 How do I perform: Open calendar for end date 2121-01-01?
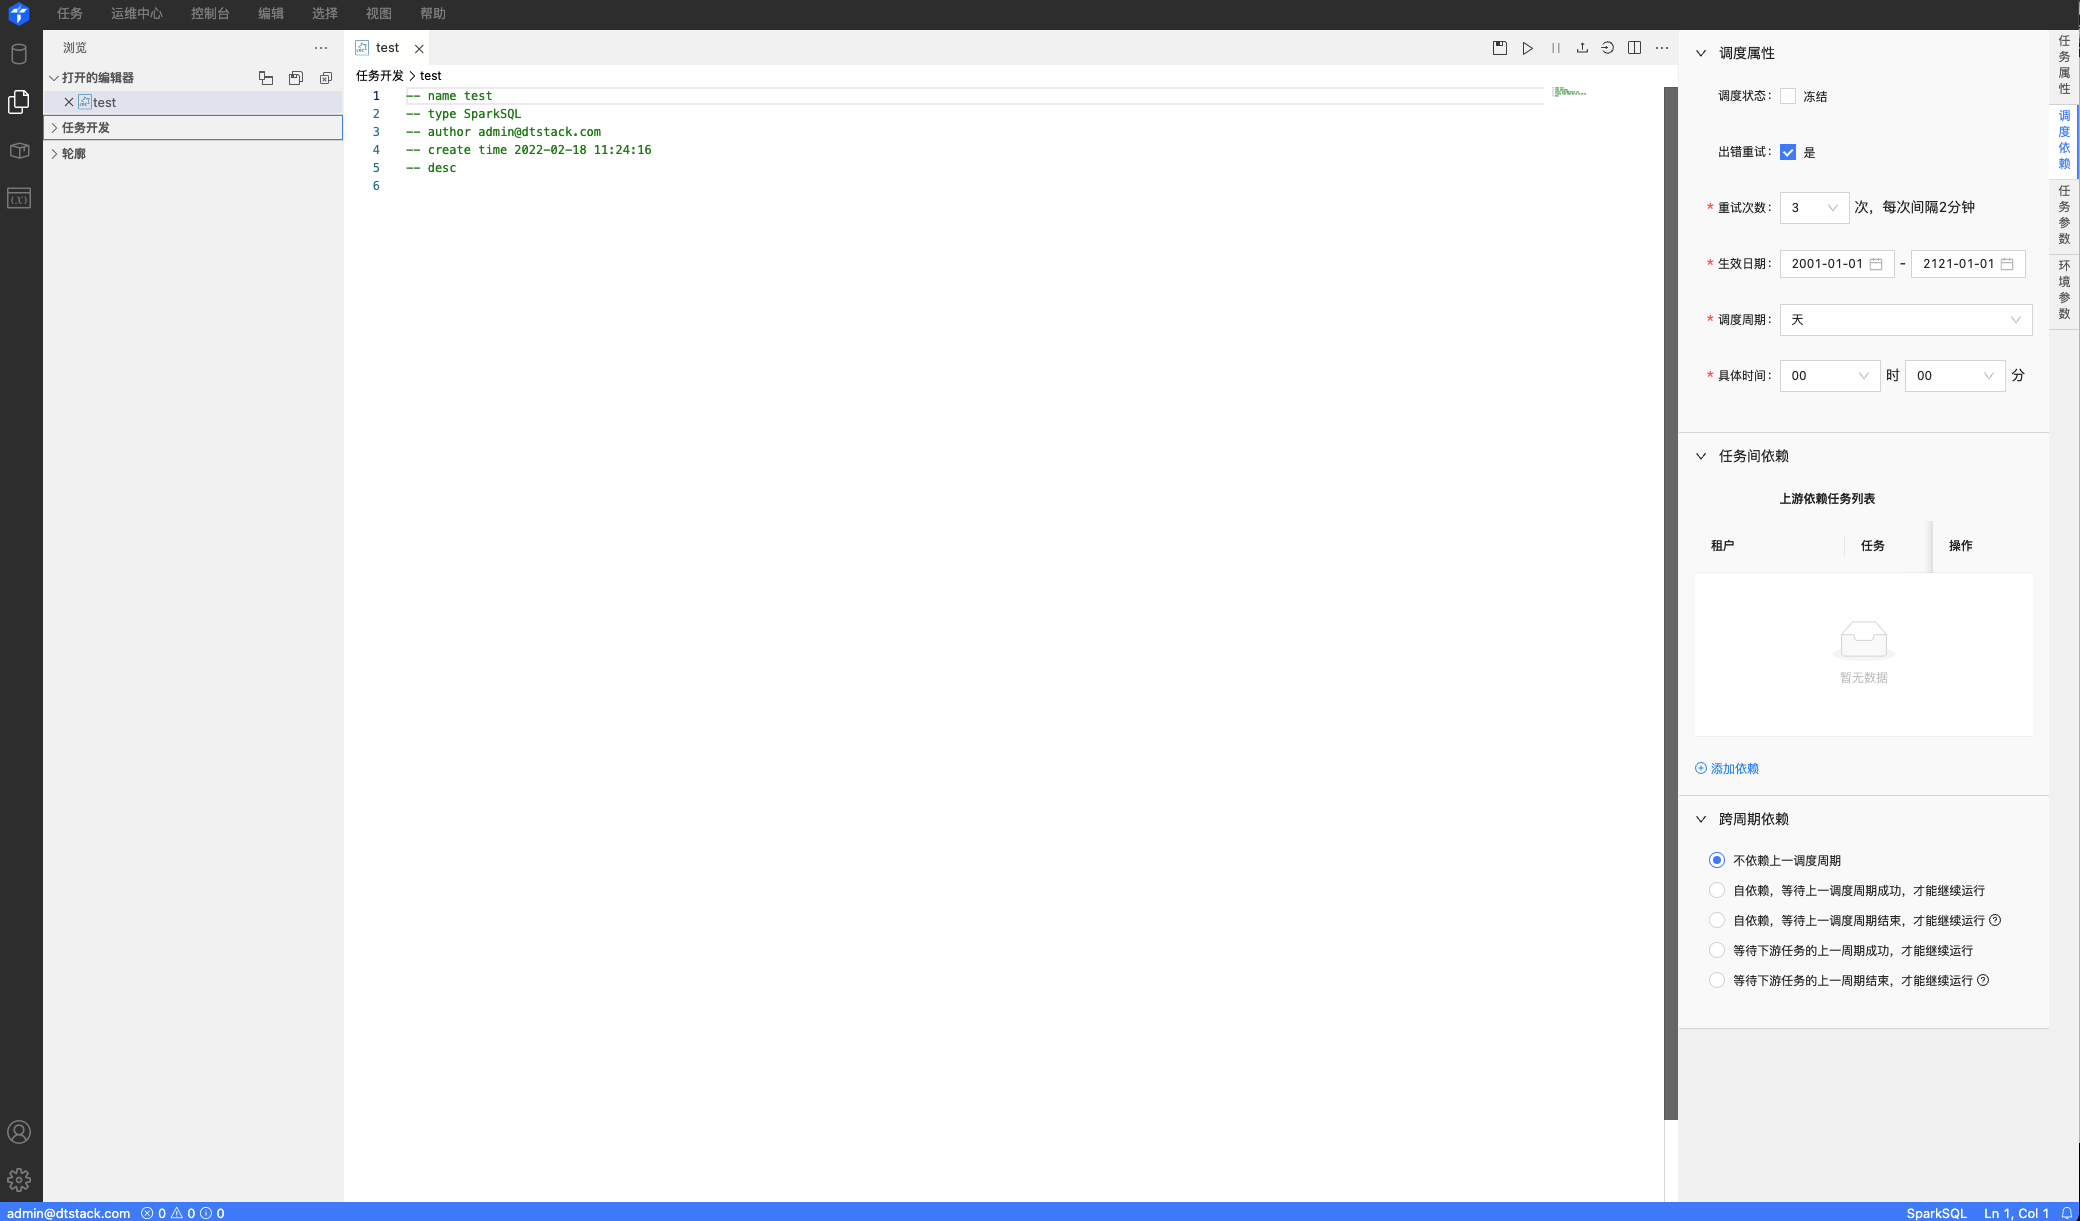[x=2007, y=264]
